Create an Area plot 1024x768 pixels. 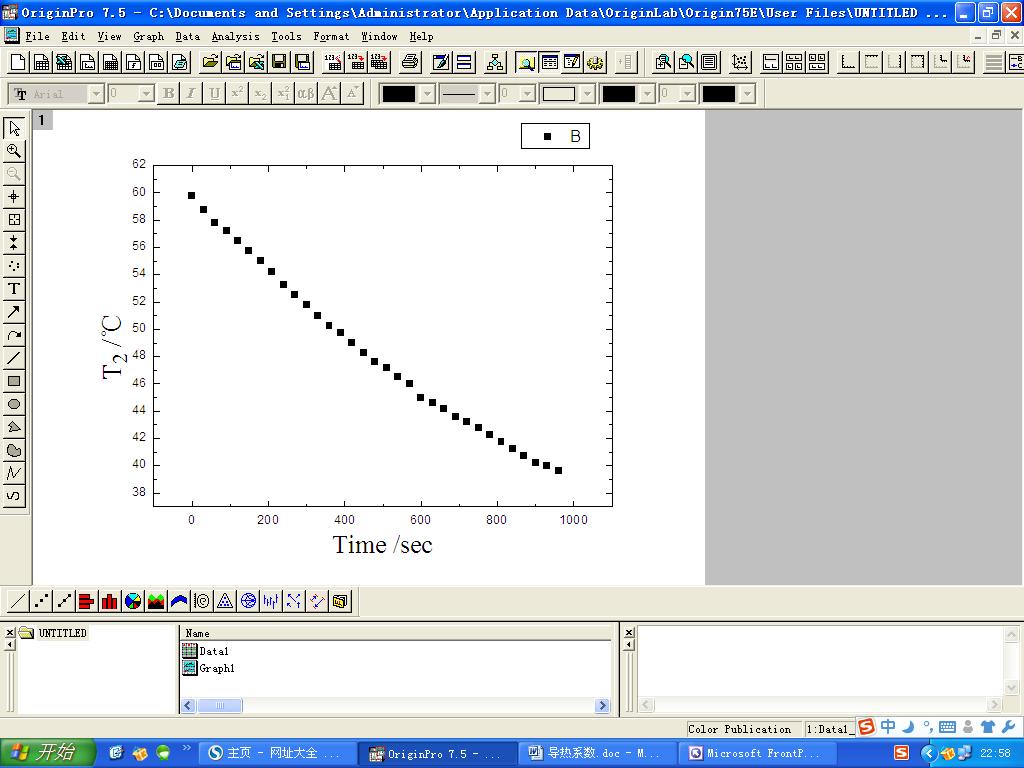(x=155, y=601)
